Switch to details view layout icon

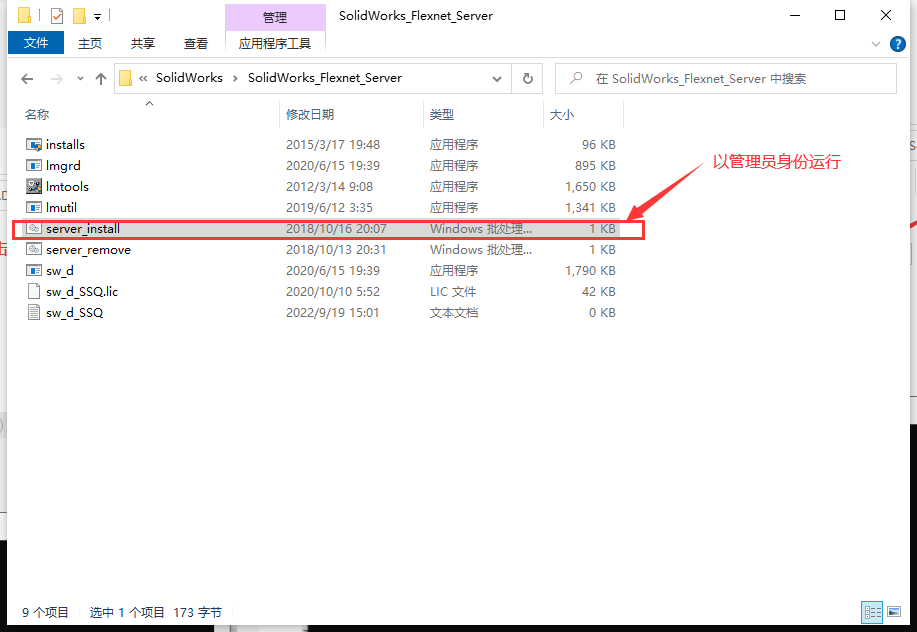872,612
